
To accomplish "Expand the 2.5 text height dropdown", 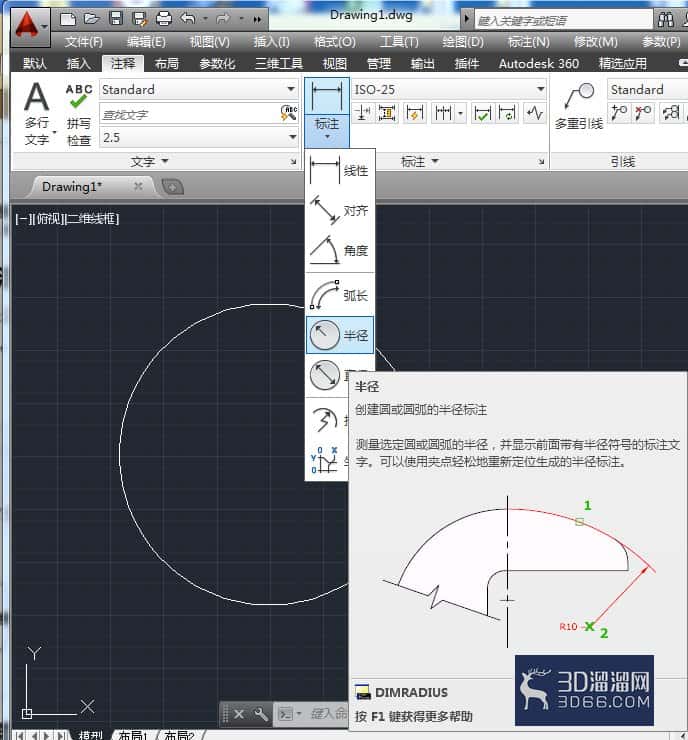I will coord(292,137).
